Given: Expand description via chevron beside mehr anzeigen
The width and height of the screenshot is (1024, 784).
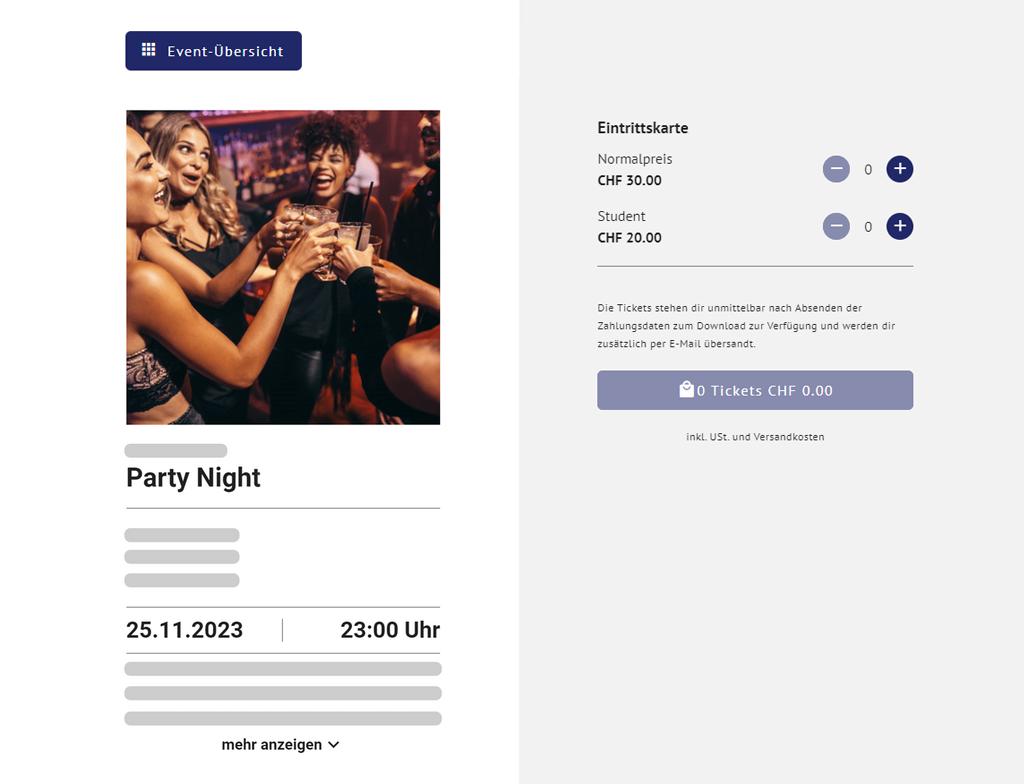Looking at the screenshot, I should [334, 745].
